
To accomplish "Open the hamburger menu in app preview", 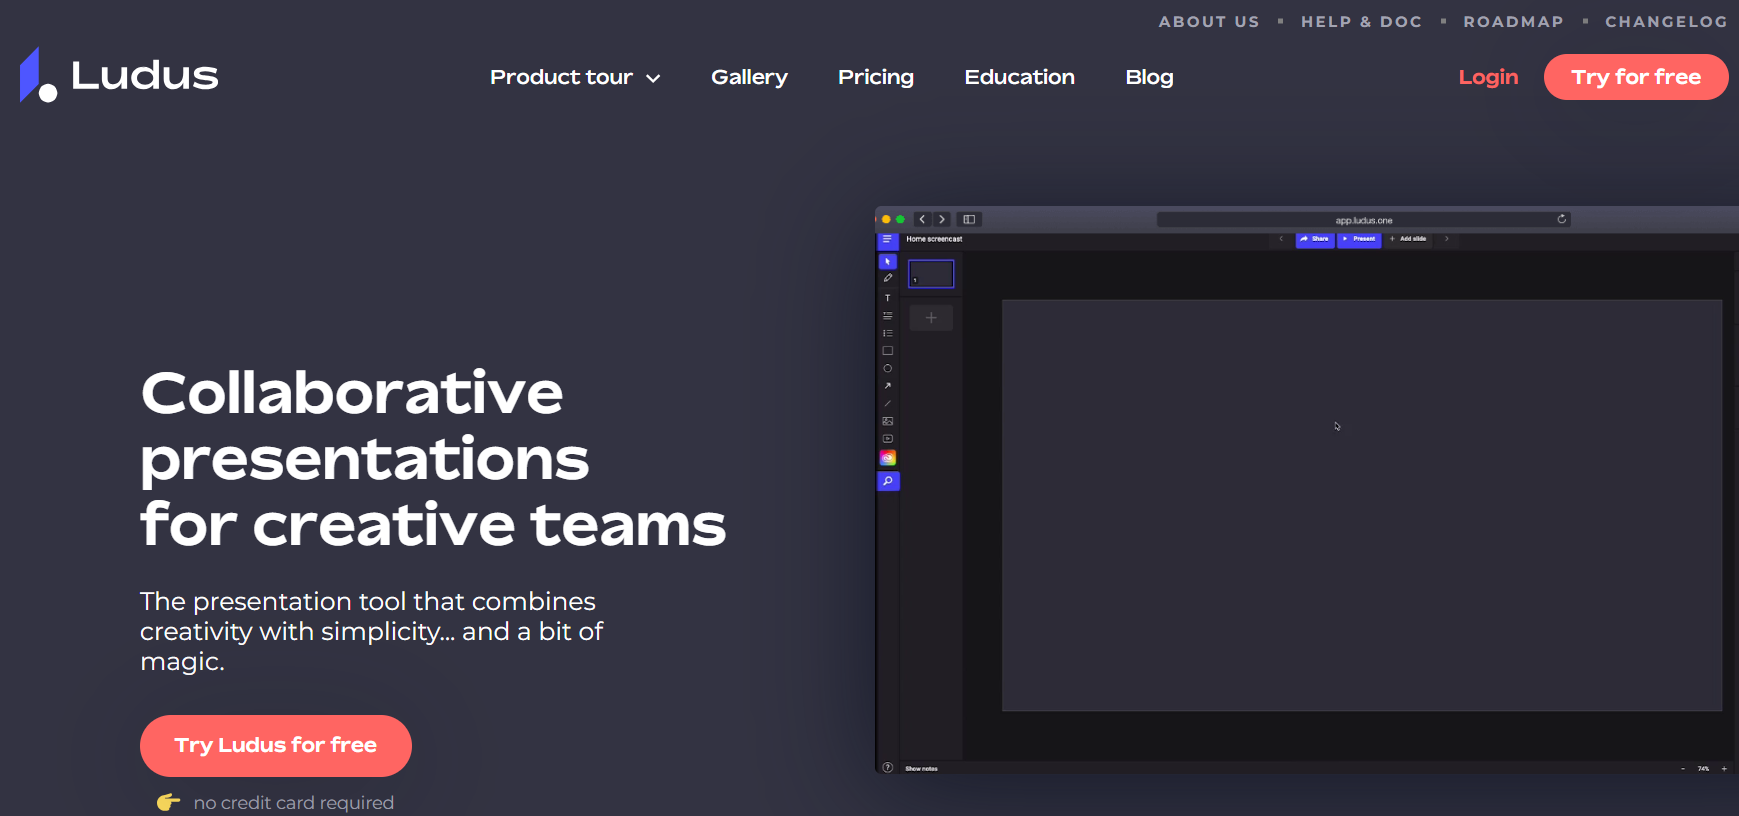I will pos(887,240).
